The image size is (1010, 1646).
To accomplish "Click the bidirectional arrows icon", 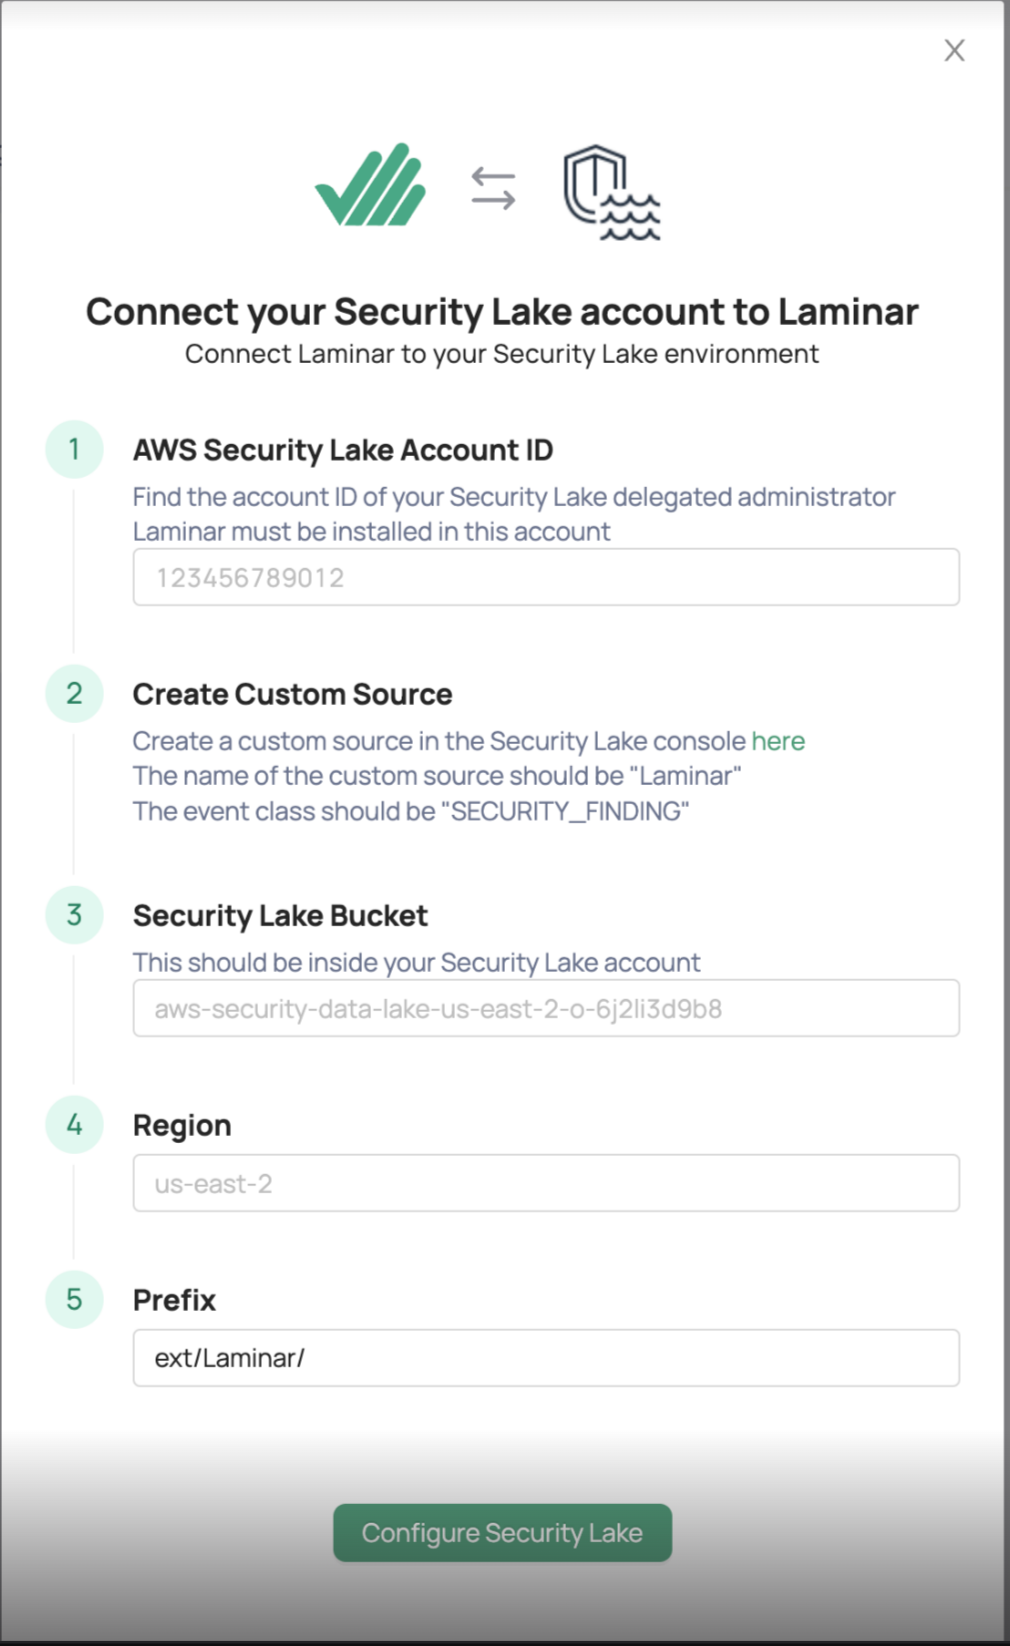I will (x=493, y=188).
